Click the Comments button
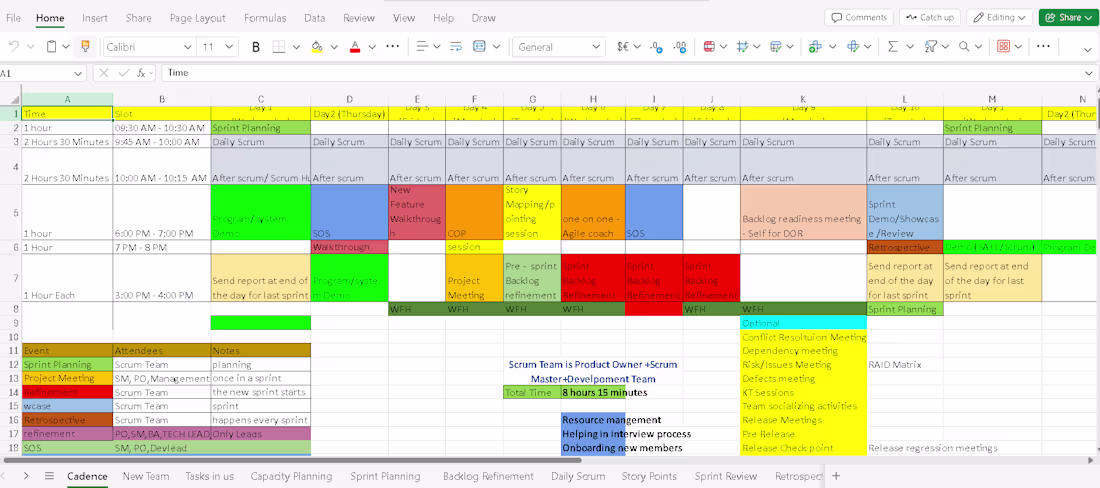 tap(859, 18)
